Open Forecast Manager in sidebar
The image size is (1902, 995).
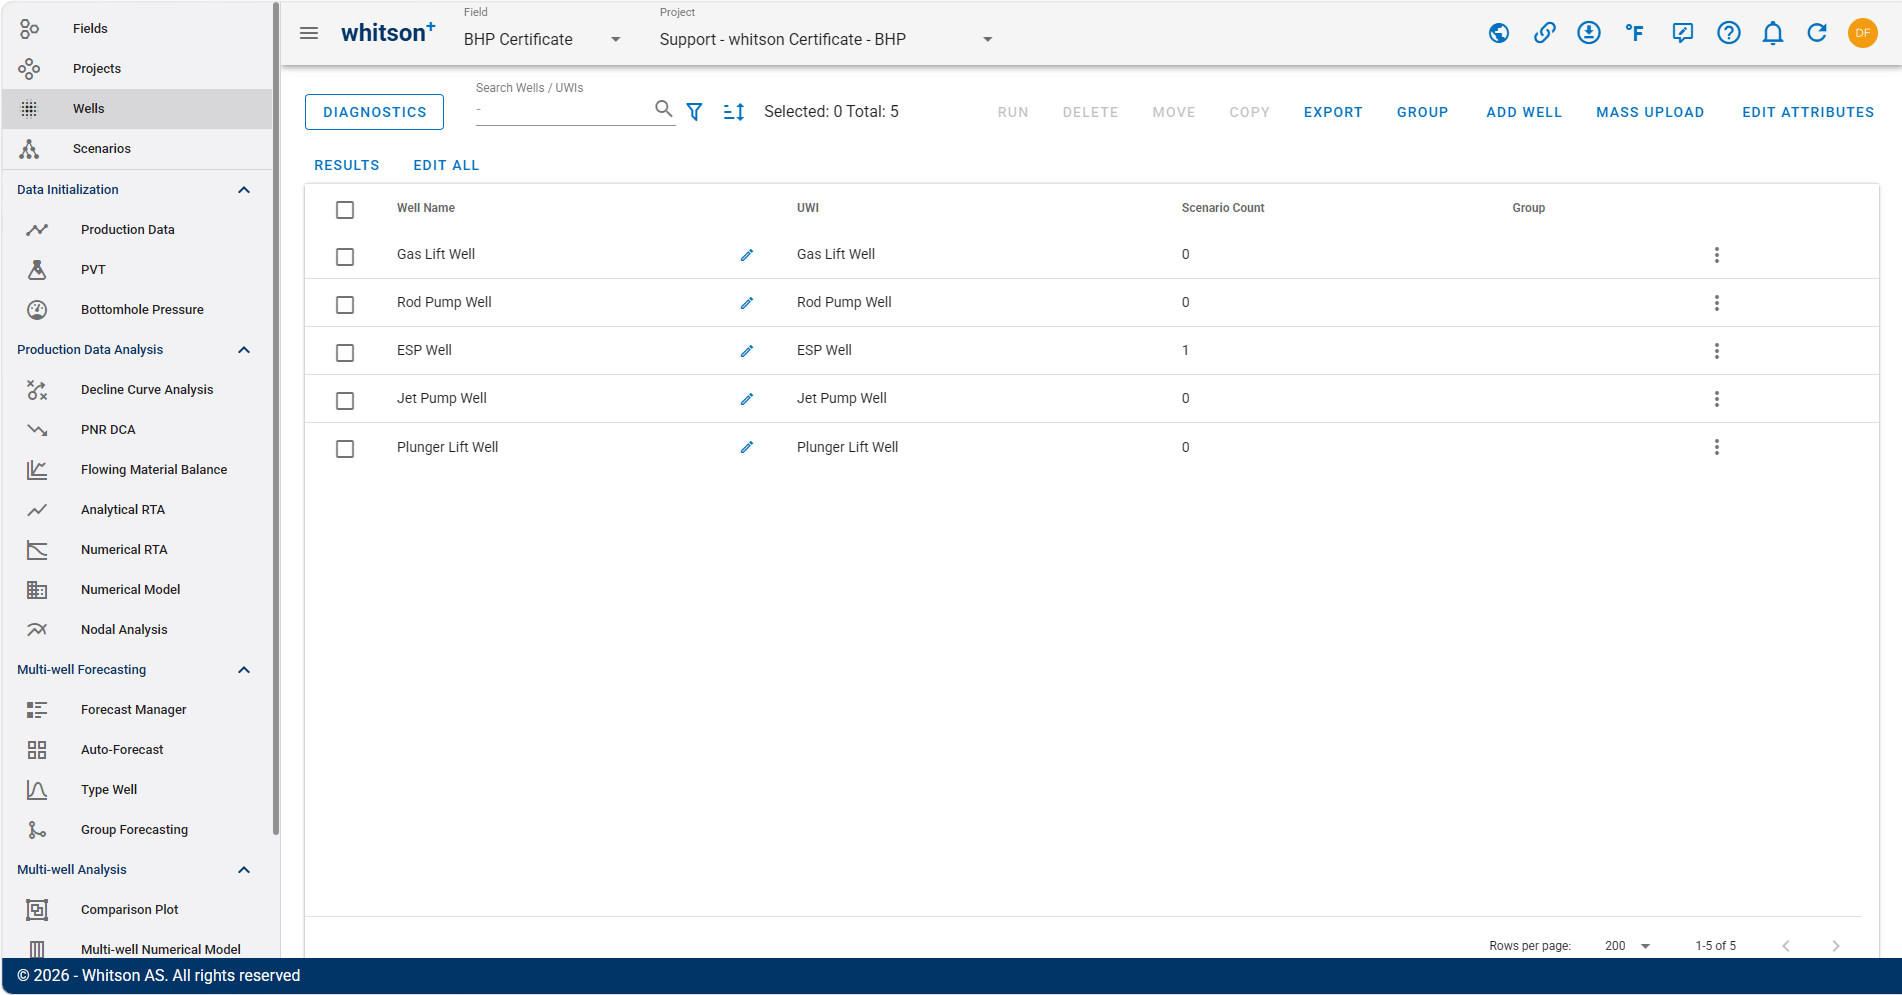tap(137, 710)
